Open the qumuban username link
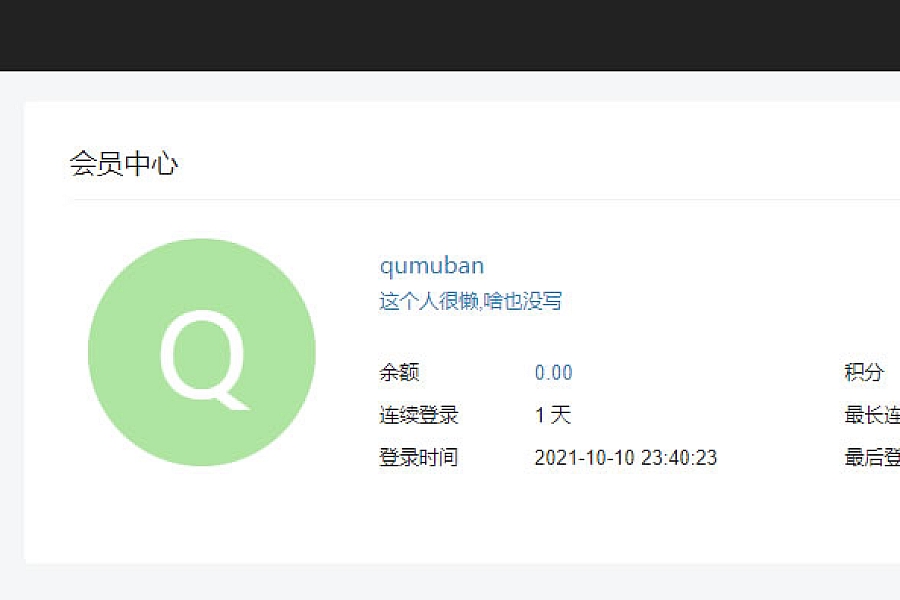The image size is (900, 600). click(432, 266)
